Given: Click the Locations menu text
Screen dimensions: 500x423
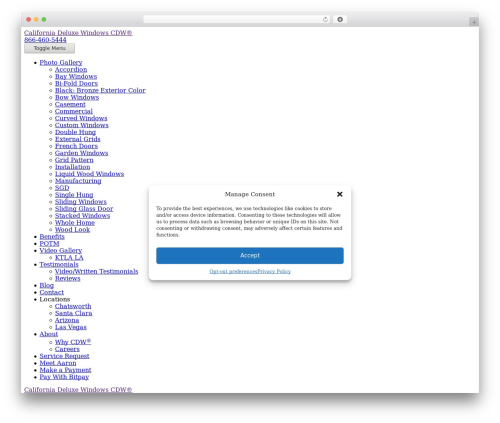Looking at the screenshot, I should point(55,299).
